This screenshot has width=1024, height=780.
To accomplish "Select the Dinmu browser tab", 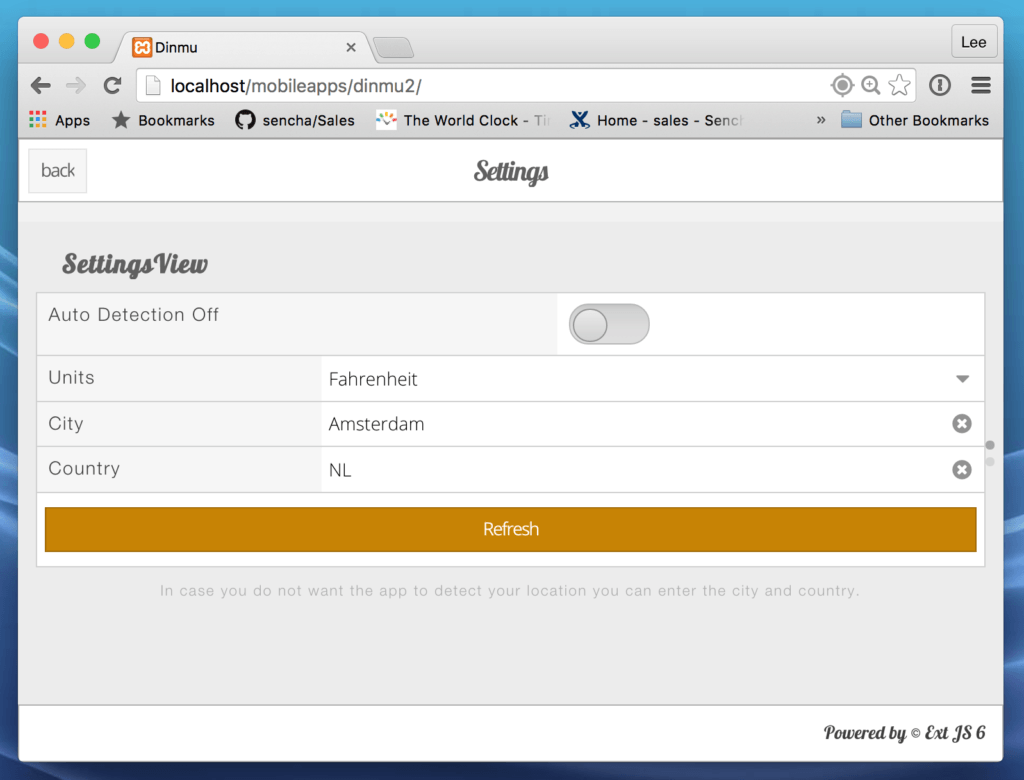I will 230,46.
